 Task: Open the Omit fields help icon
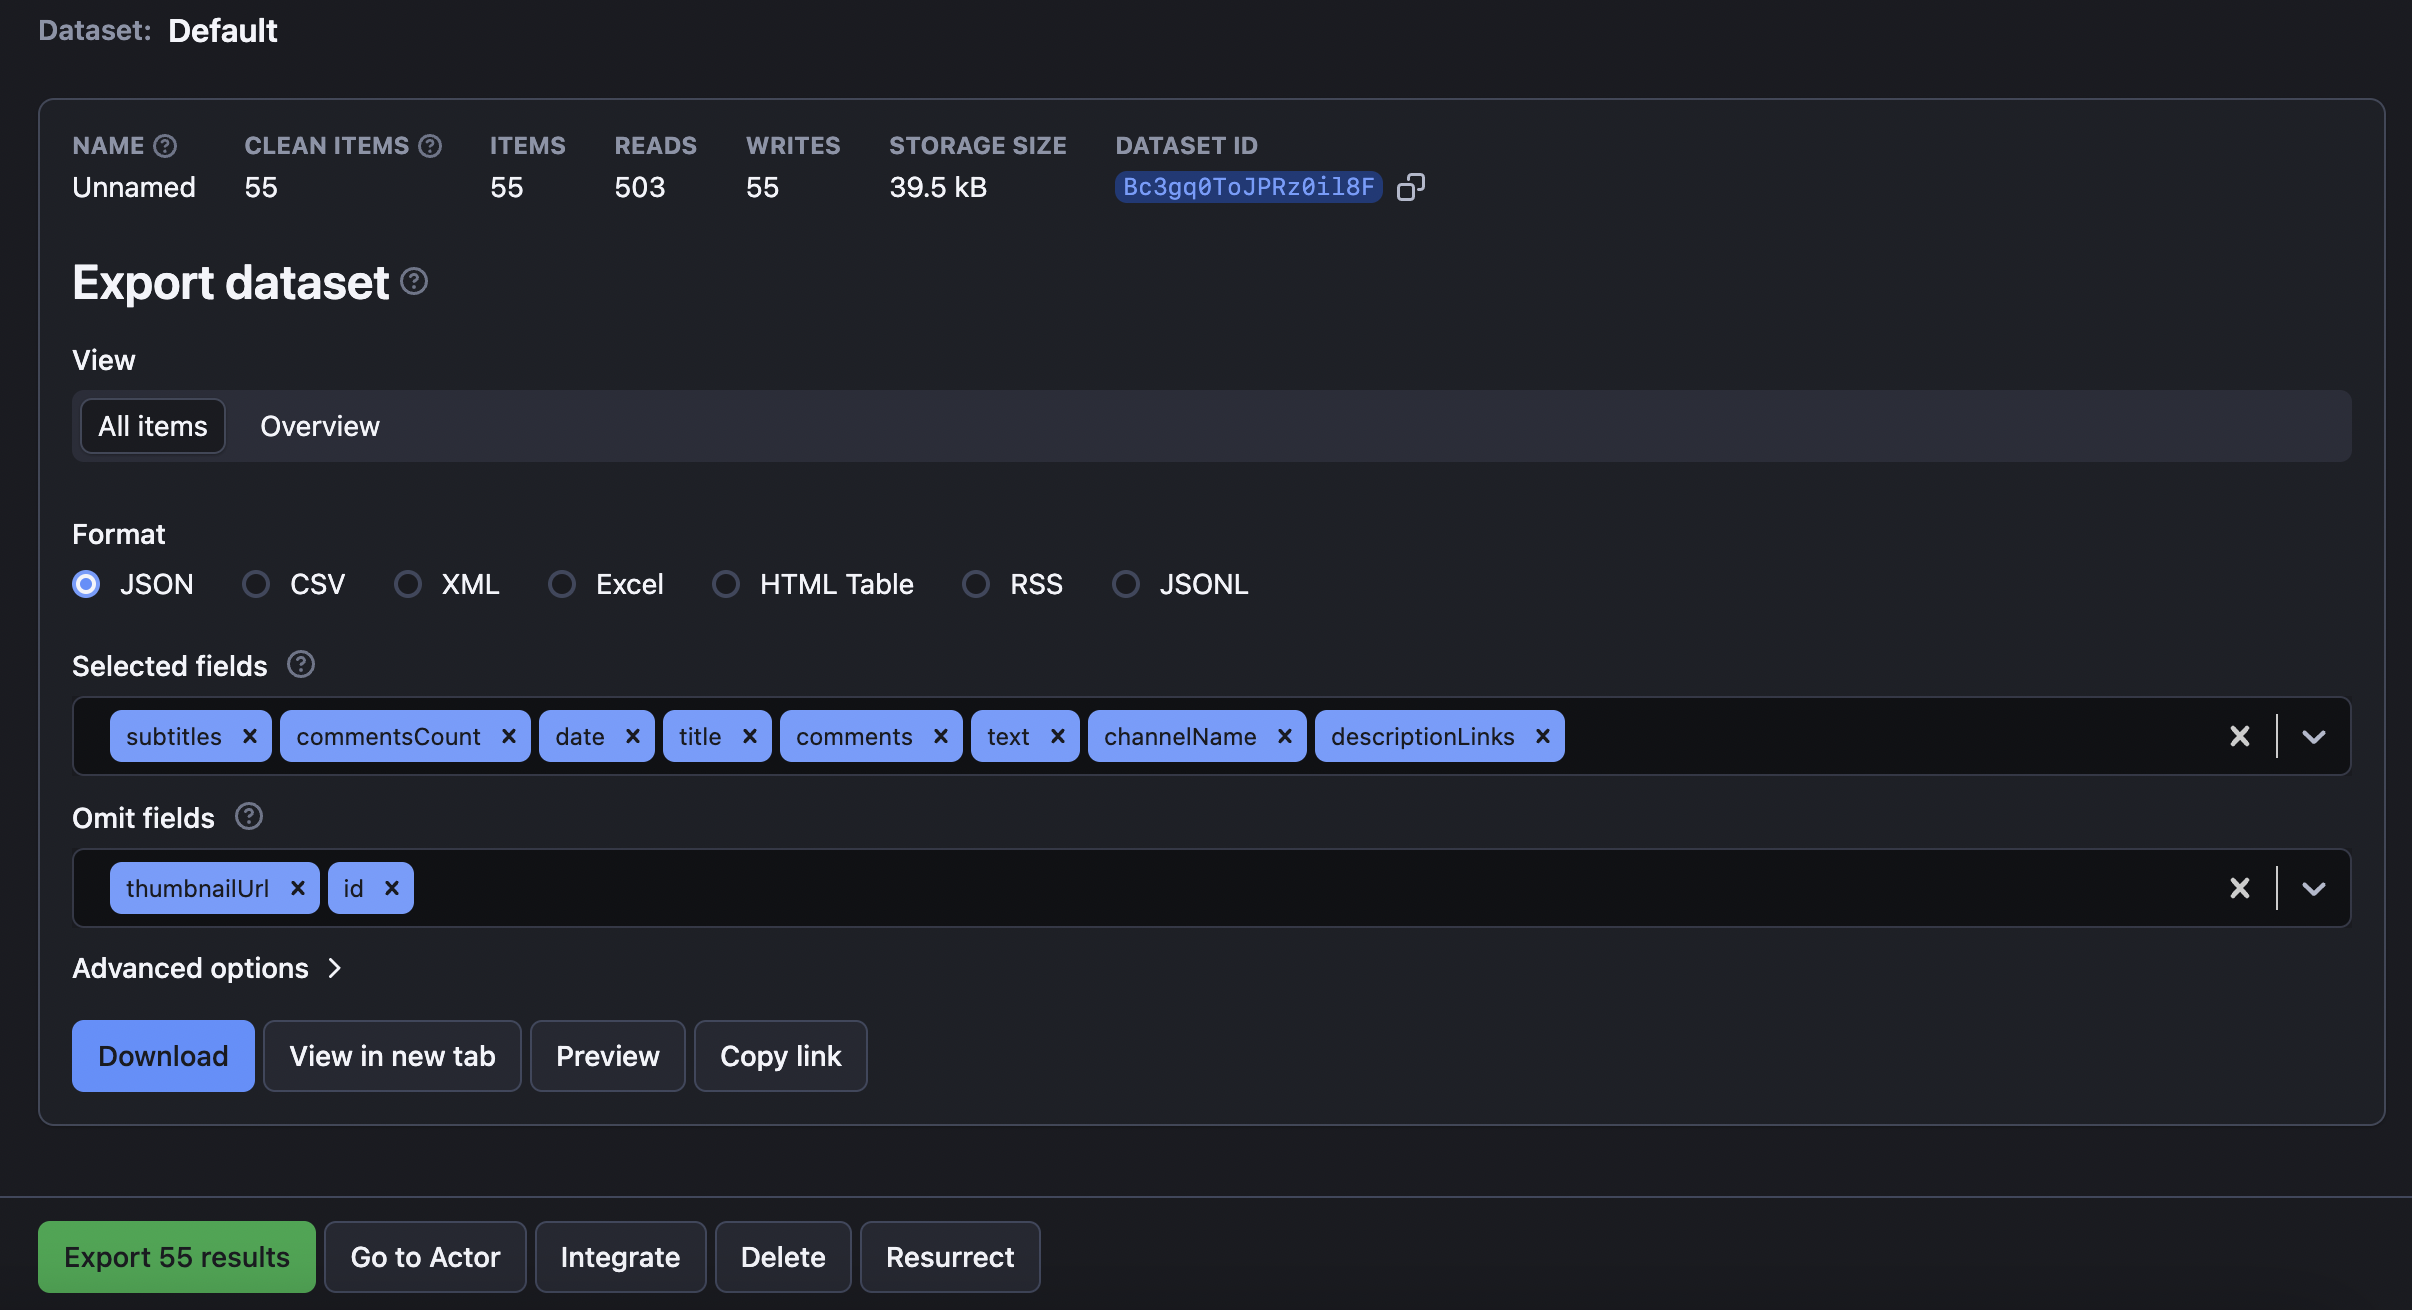(248, 816)
